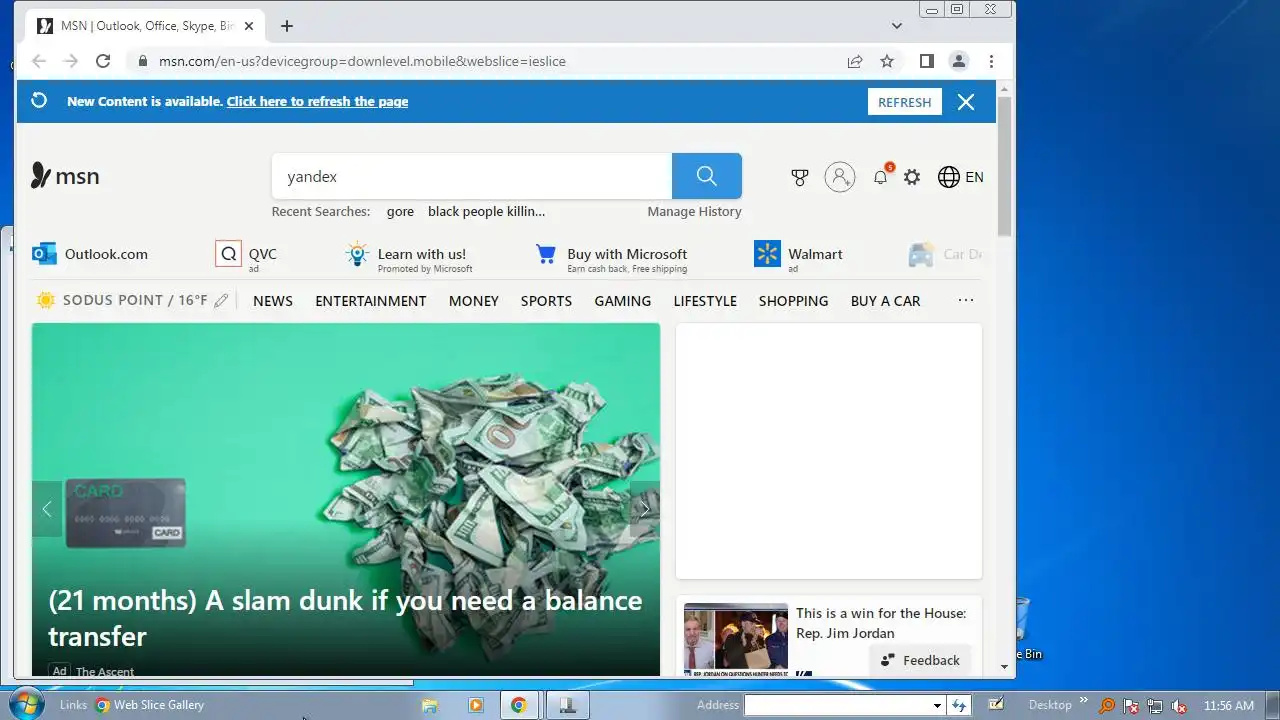Click 'Click here to refresh the page' link
The width and height of the screenshot is (1280, 720).
(x=317, y=101)
